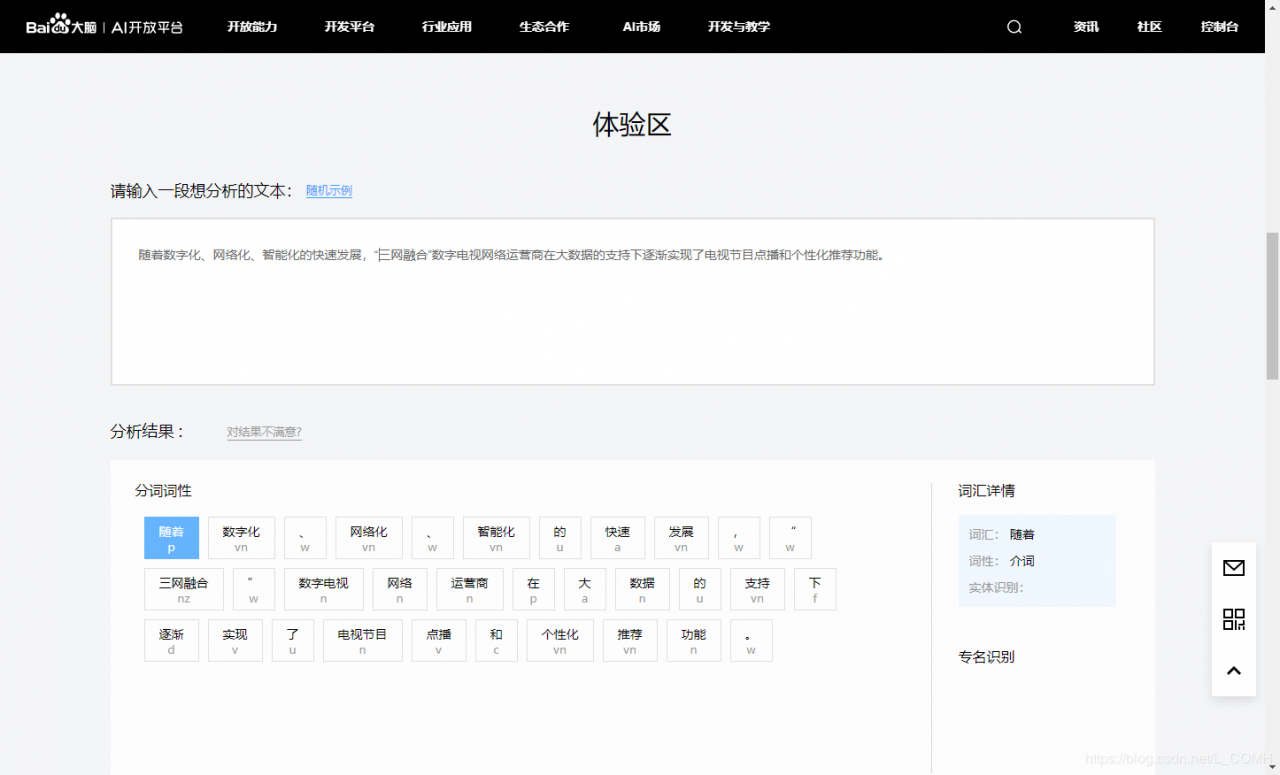
Task: Select the word token 下
Action: (x=815, y=589)
